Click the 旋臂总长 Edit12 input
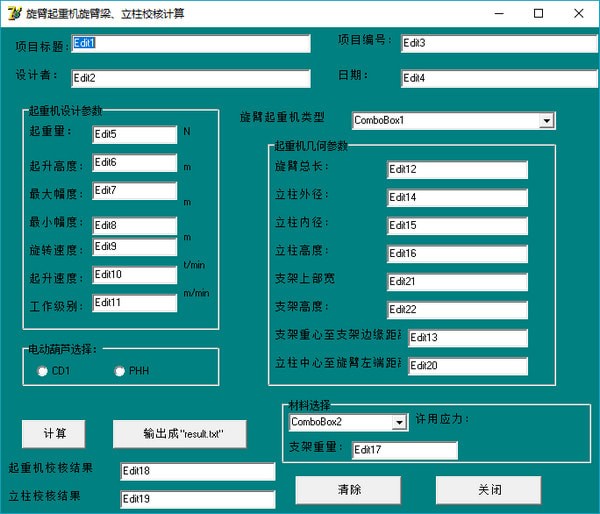 [x=457, y=170]
